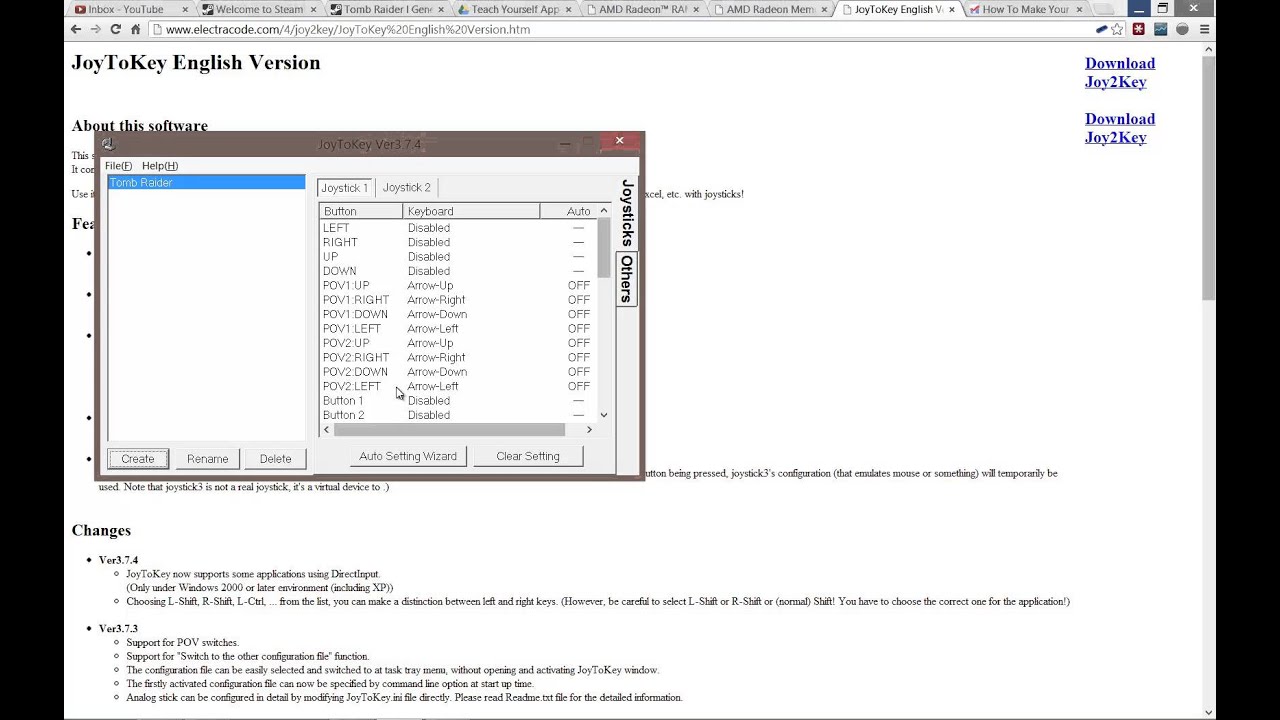Click the list's horizontal scrollbar thumb
Image resolution: width=1280 pixels, height=720 pixels.
tap(449, 430)
